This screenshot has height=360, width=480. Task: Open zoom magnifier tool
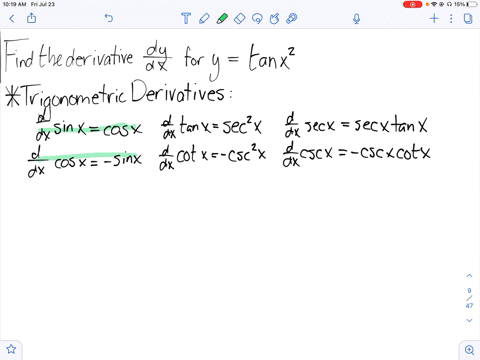pyautogui.click(x=469, y=350)
